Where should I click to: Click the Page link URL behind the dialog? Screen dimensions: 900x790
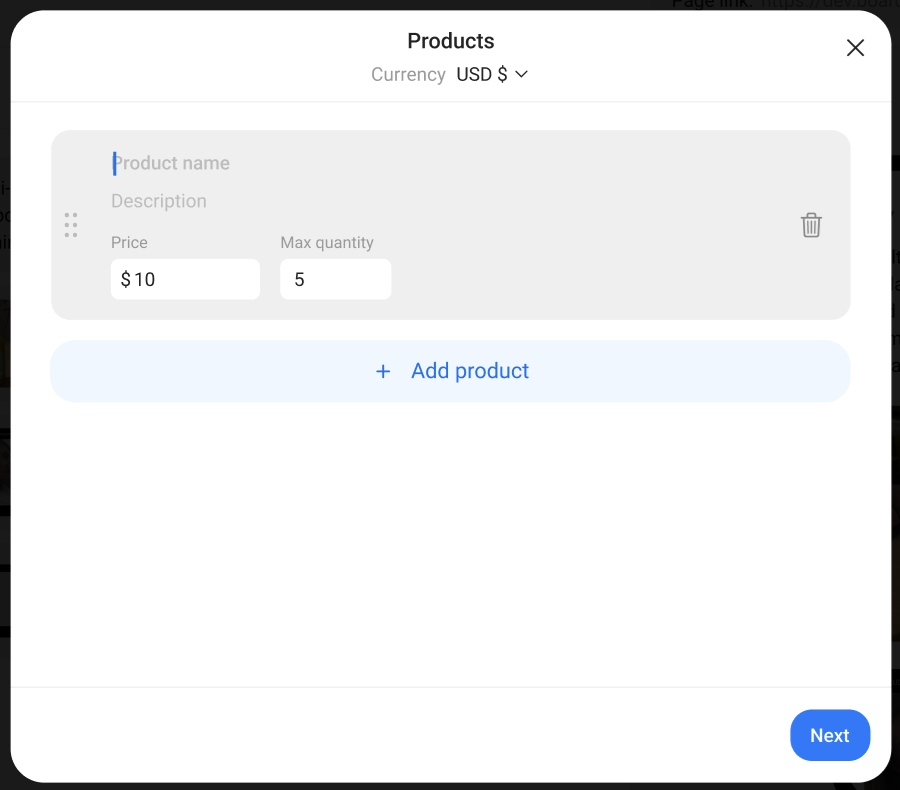[830, 5]
